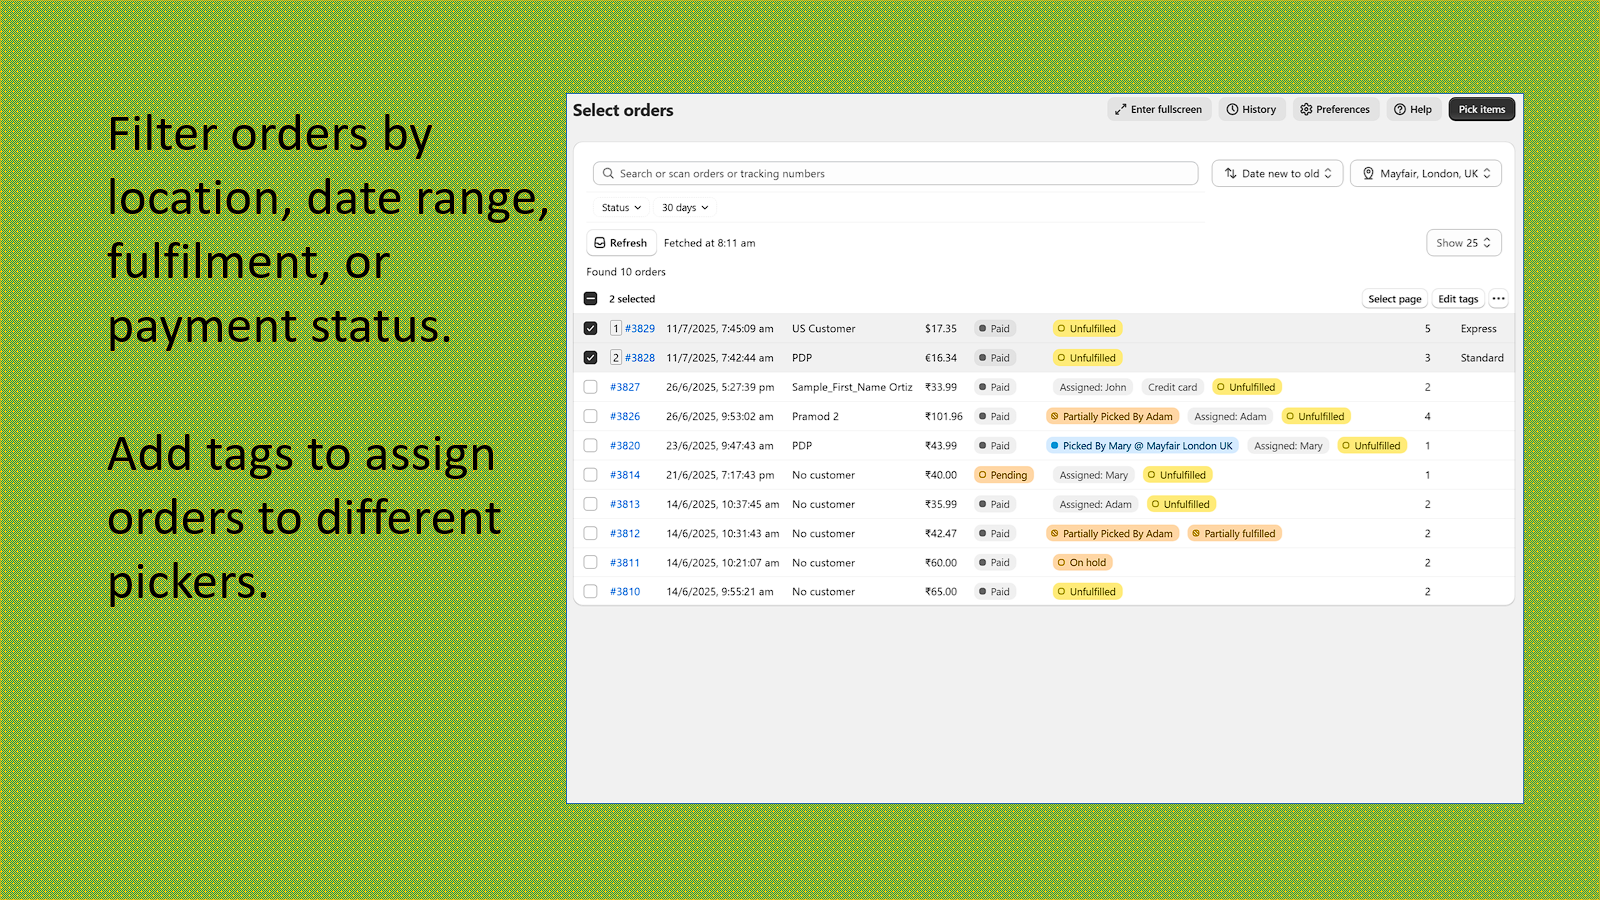Viewport: 1600px width, 900px height.
Task: Click the Assigned: John tag
Action: click(x=1092, y=387)
